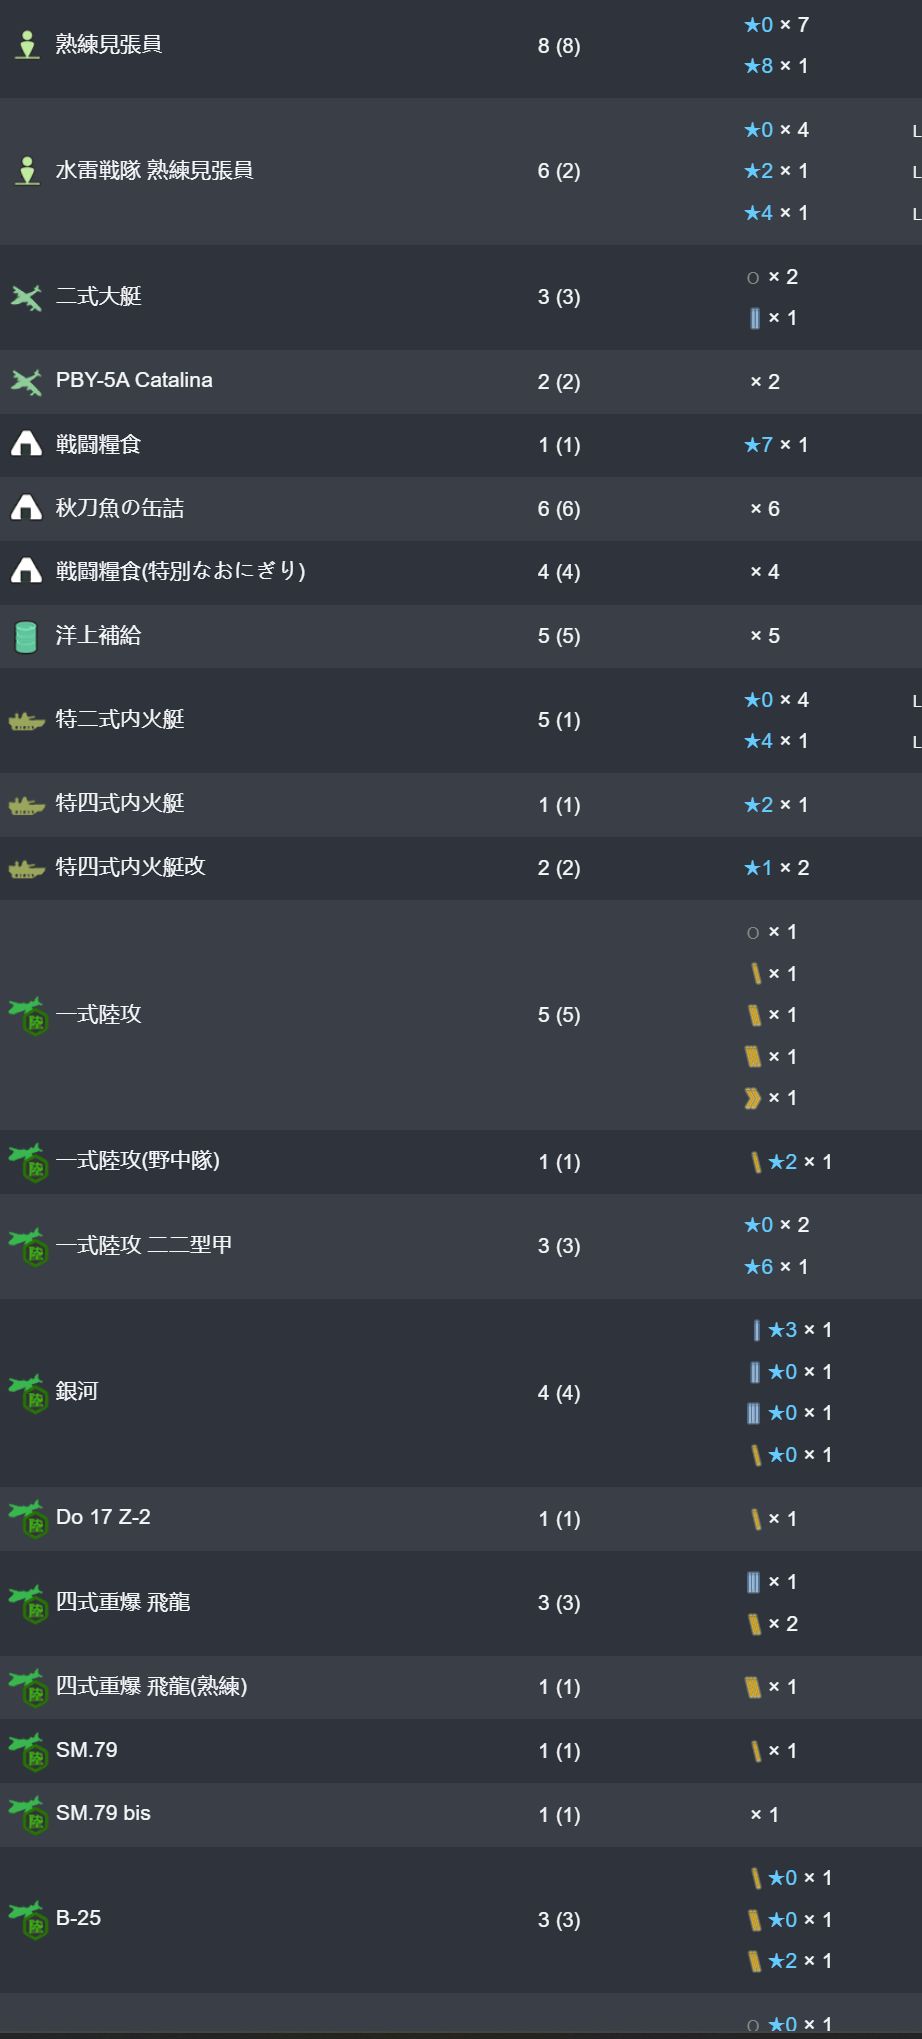Click the 洋上補給 green drum icon

[26, 636]
